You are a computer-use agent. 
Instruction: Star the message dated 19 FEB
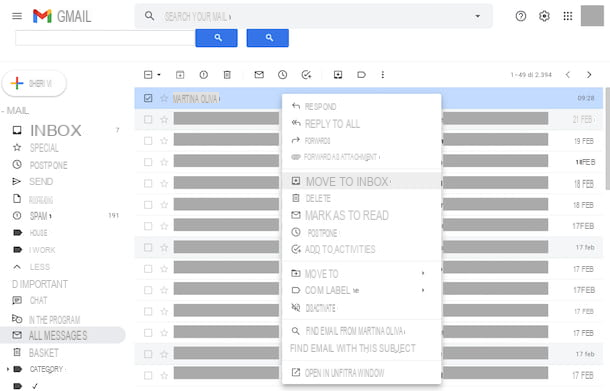[x=164, y=141]
